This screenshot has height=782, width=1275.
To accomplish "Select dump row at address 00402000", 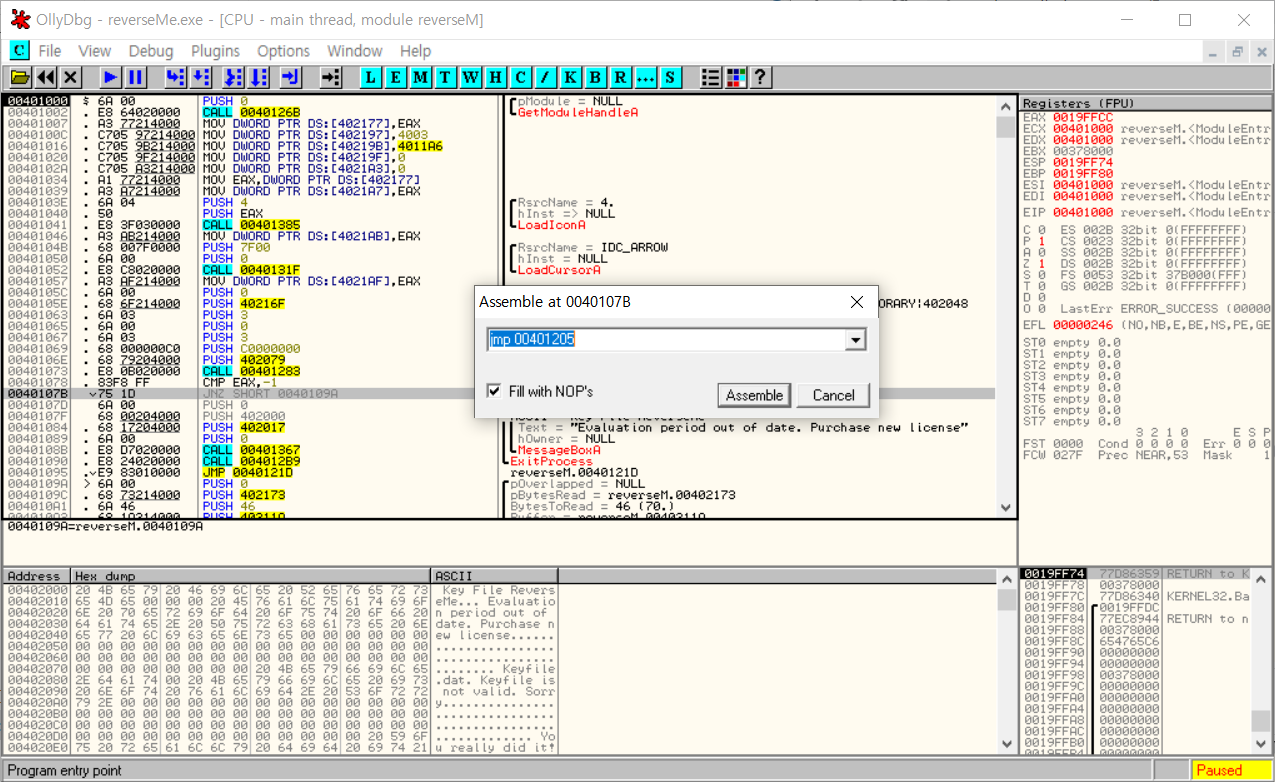I will 280,590.
